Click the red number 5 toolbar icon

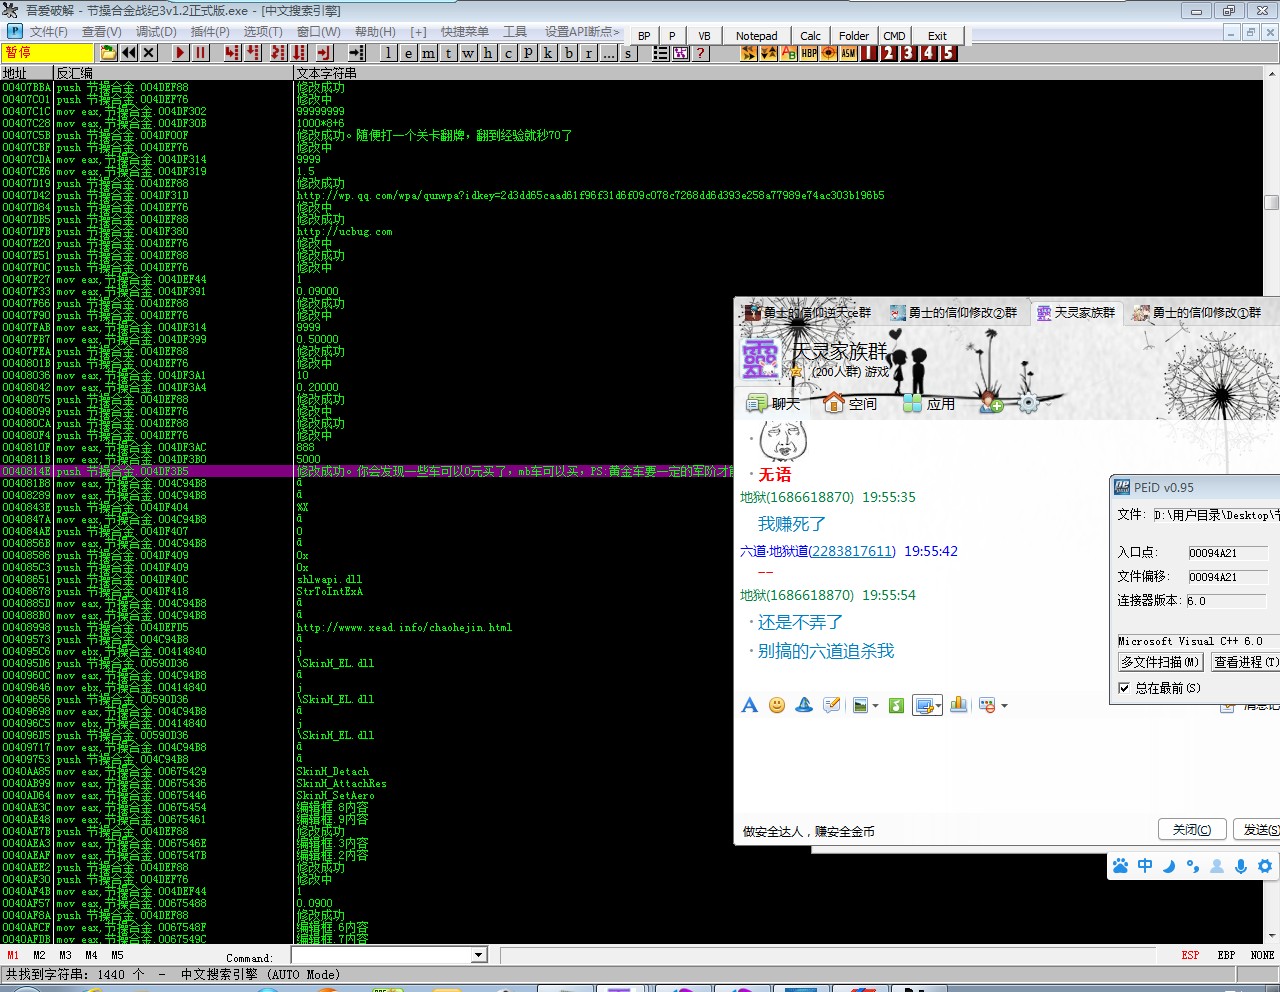[949, 53]
